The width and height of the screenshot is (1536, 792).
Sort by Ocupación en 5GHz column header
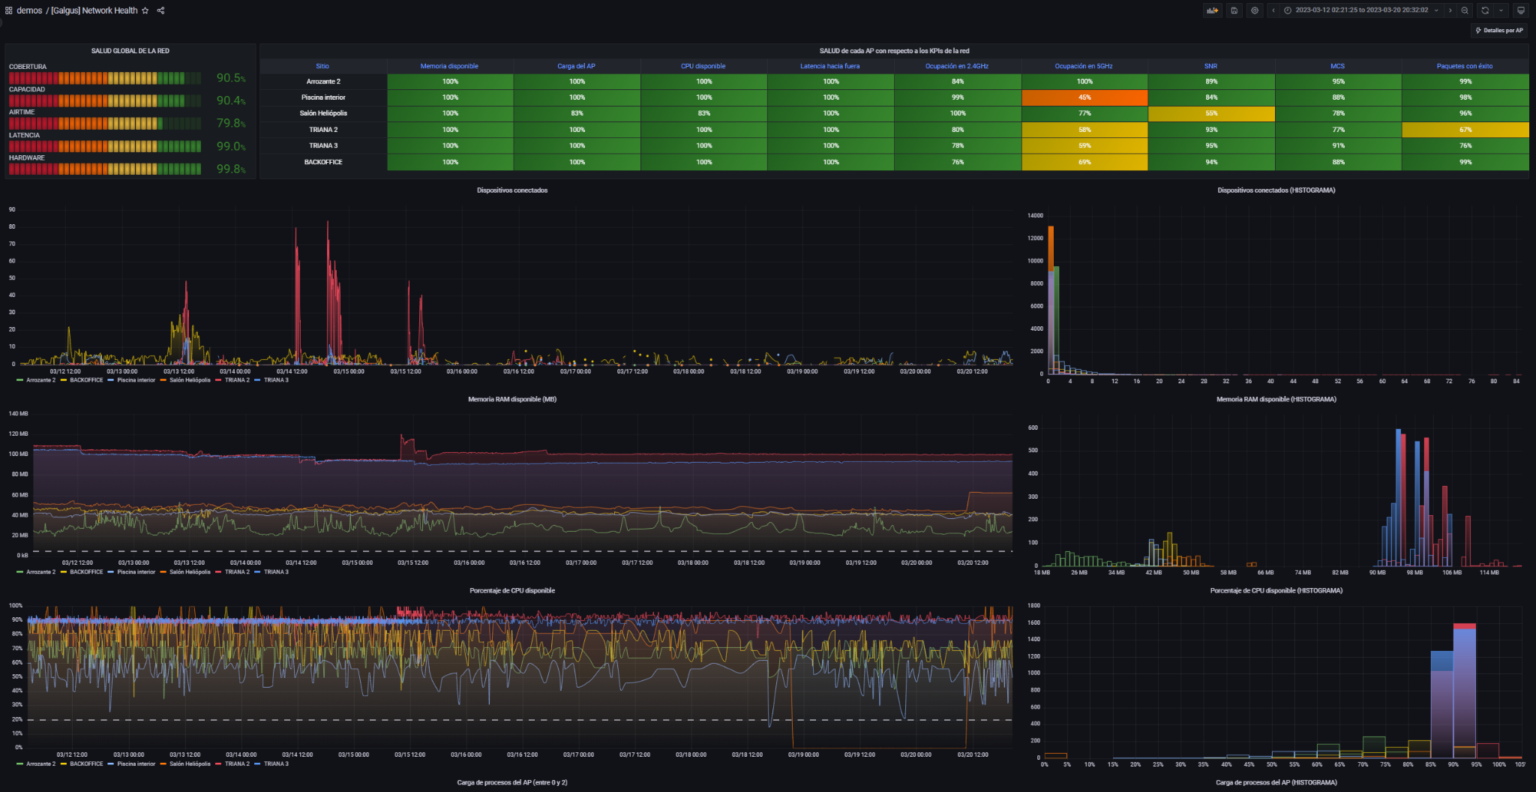pyautogui.click(x=1084, y=66)
